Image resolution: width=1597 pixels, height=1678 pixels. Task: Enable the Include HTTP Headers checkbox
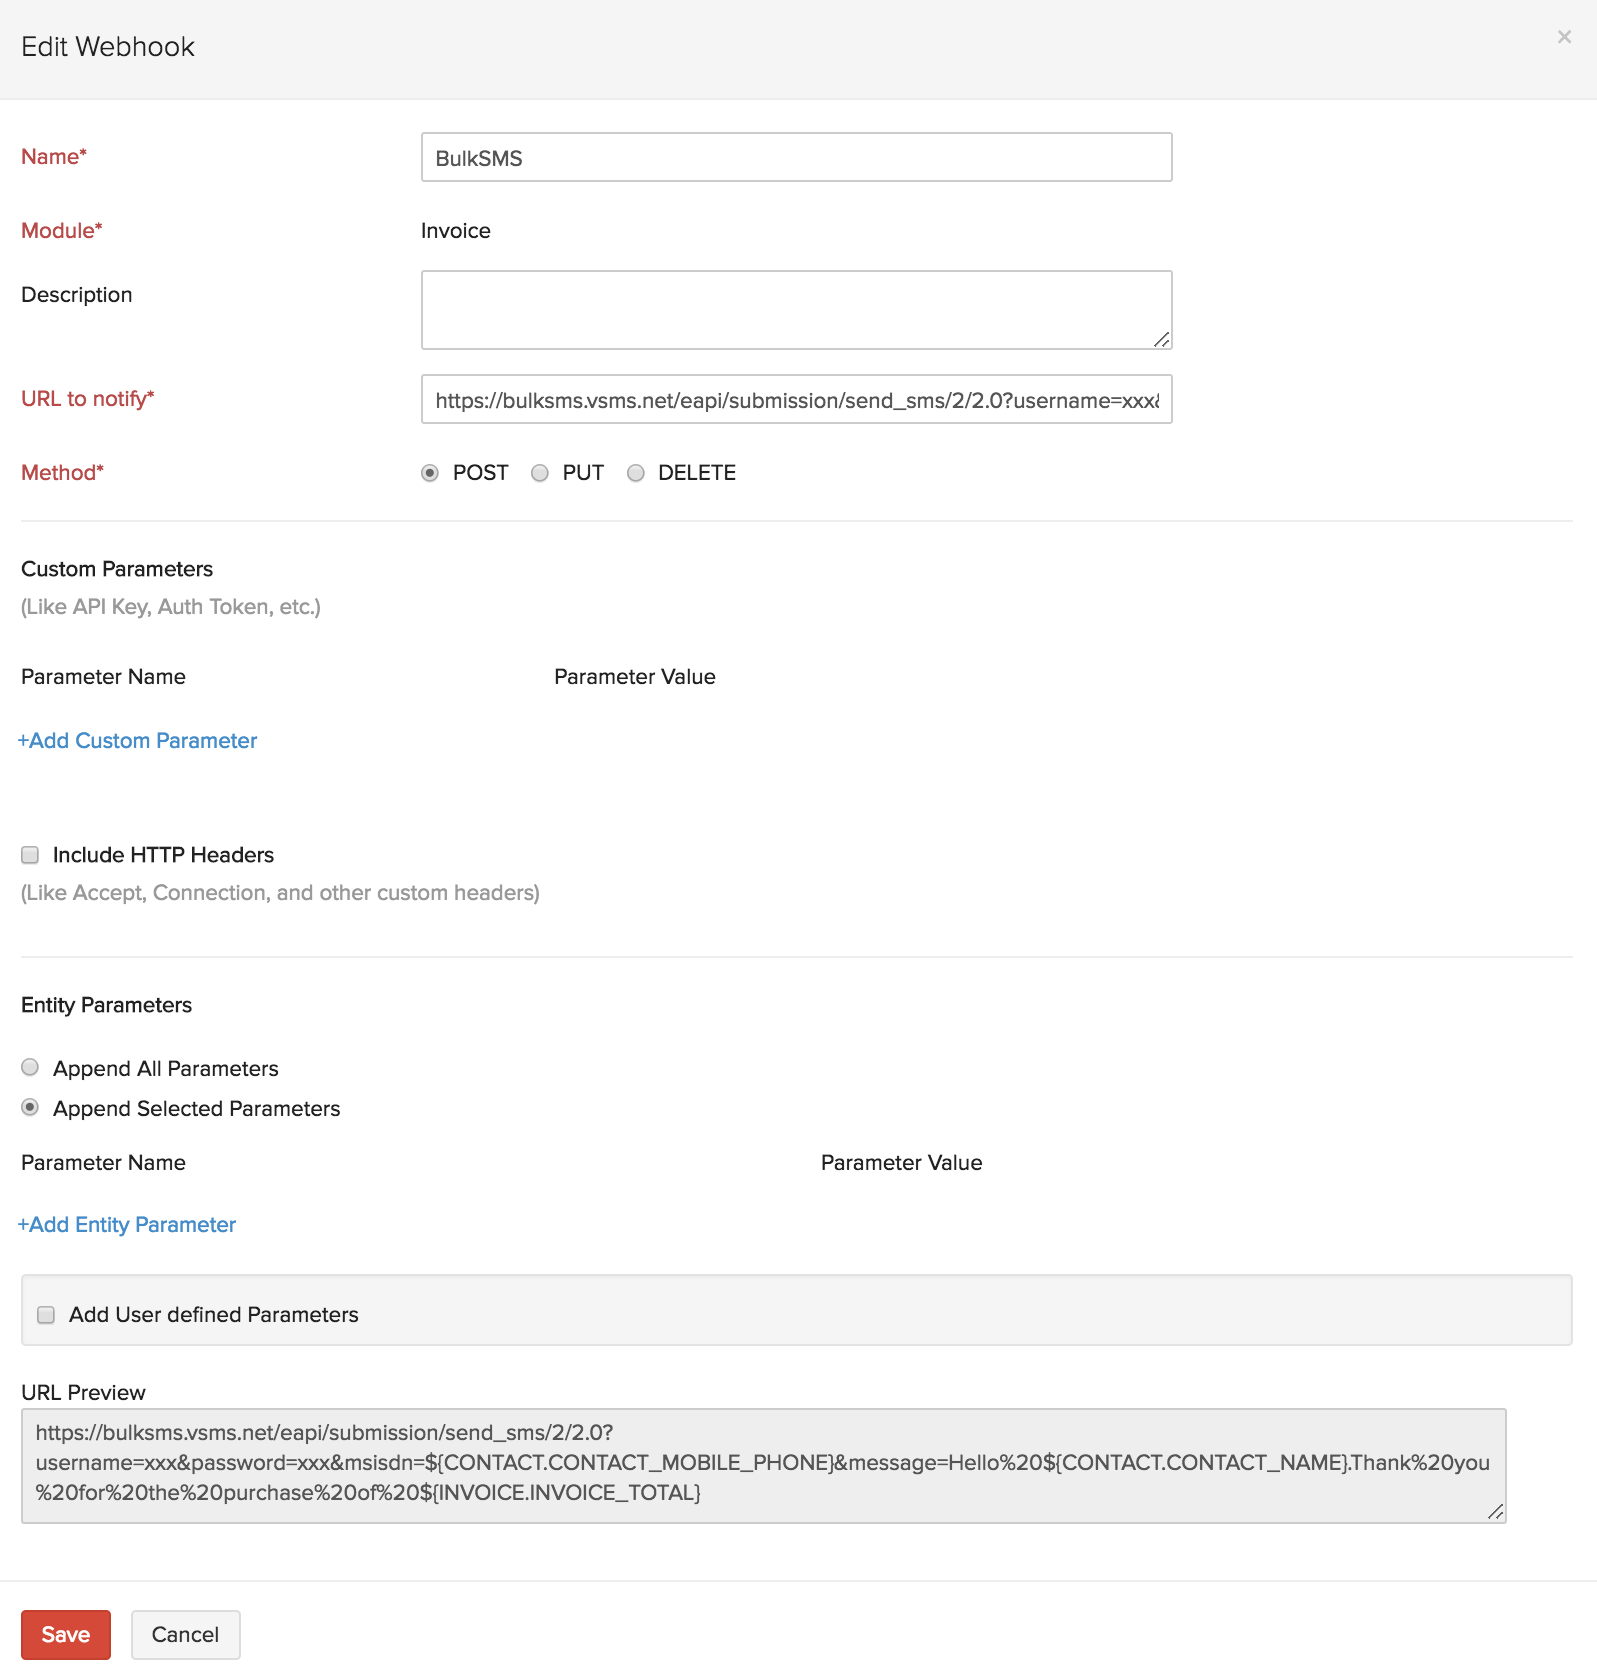tap(30, 855)
